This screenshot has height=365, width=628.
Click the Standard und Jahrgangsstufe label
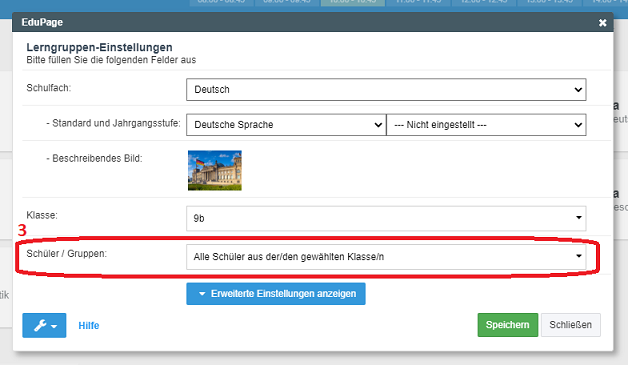113,123
